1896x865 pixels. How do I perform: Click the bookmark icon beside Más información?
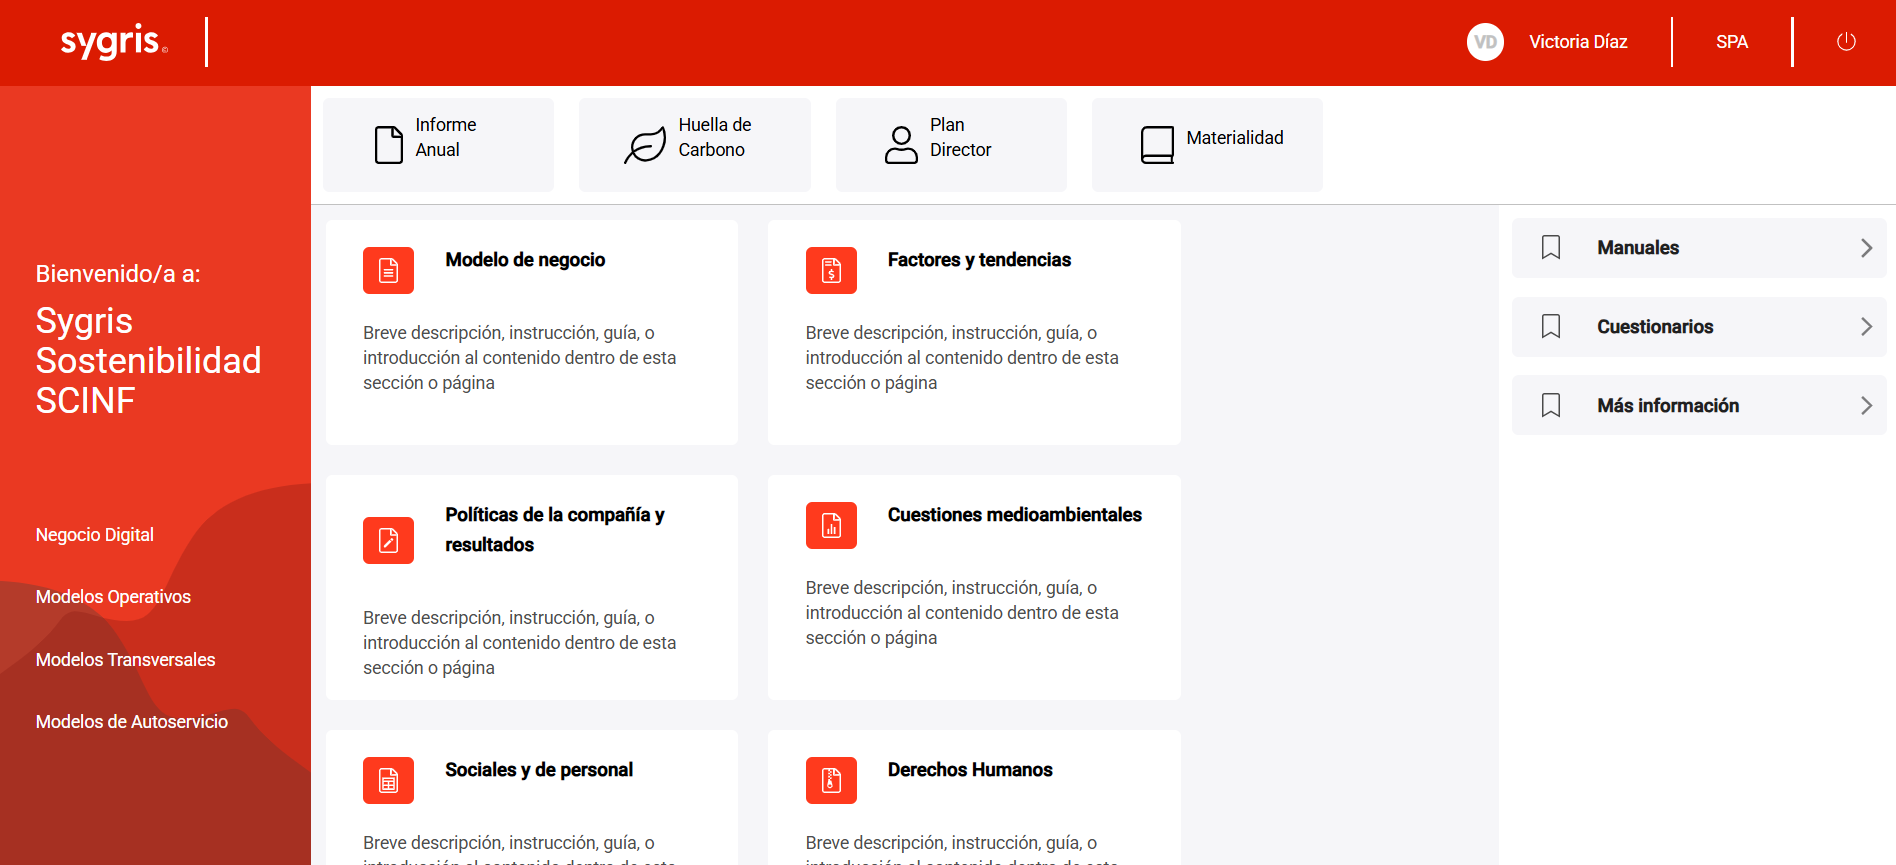tap(1551, 405)
